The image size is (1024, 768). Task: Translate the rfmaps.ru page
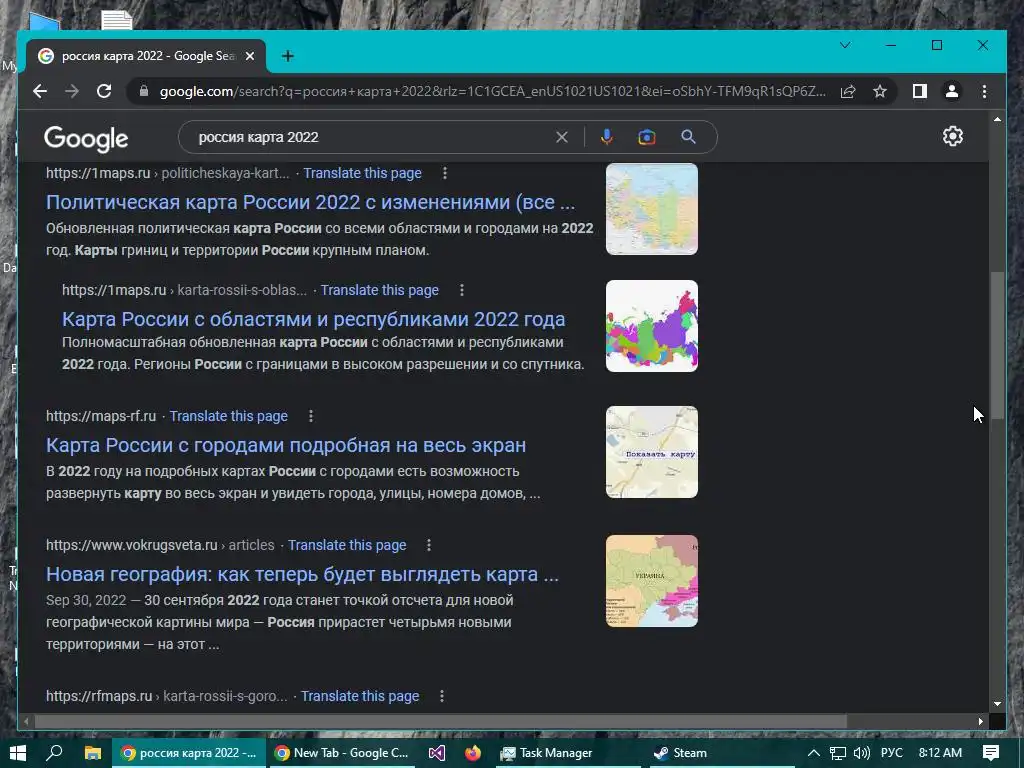click(x=360, y=696)
